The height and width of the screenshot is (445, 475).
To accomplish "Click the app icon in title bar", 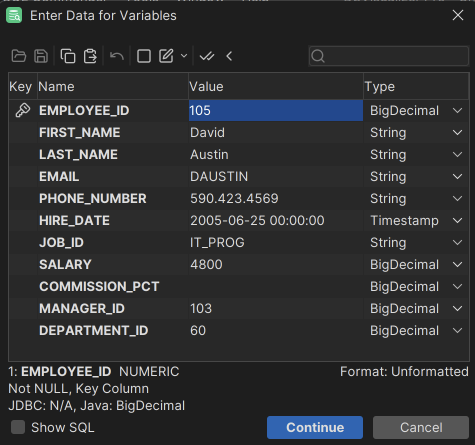I will pyautogui.click(x=14, y=15).
